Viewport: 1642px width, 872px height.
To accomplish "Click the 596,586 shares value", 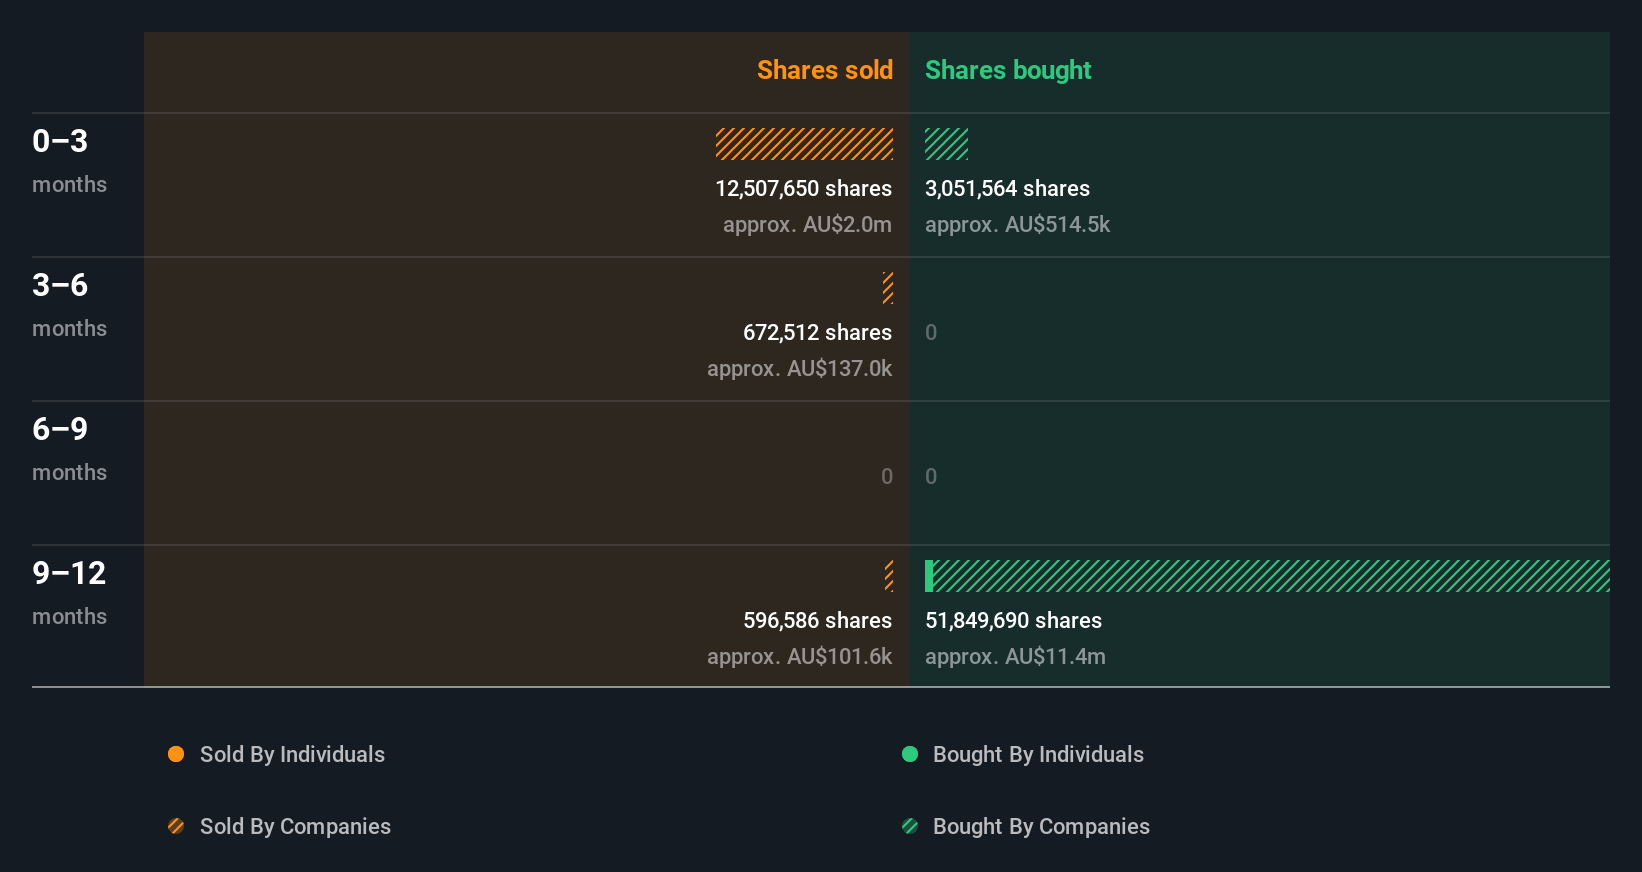I will (817, 620).
